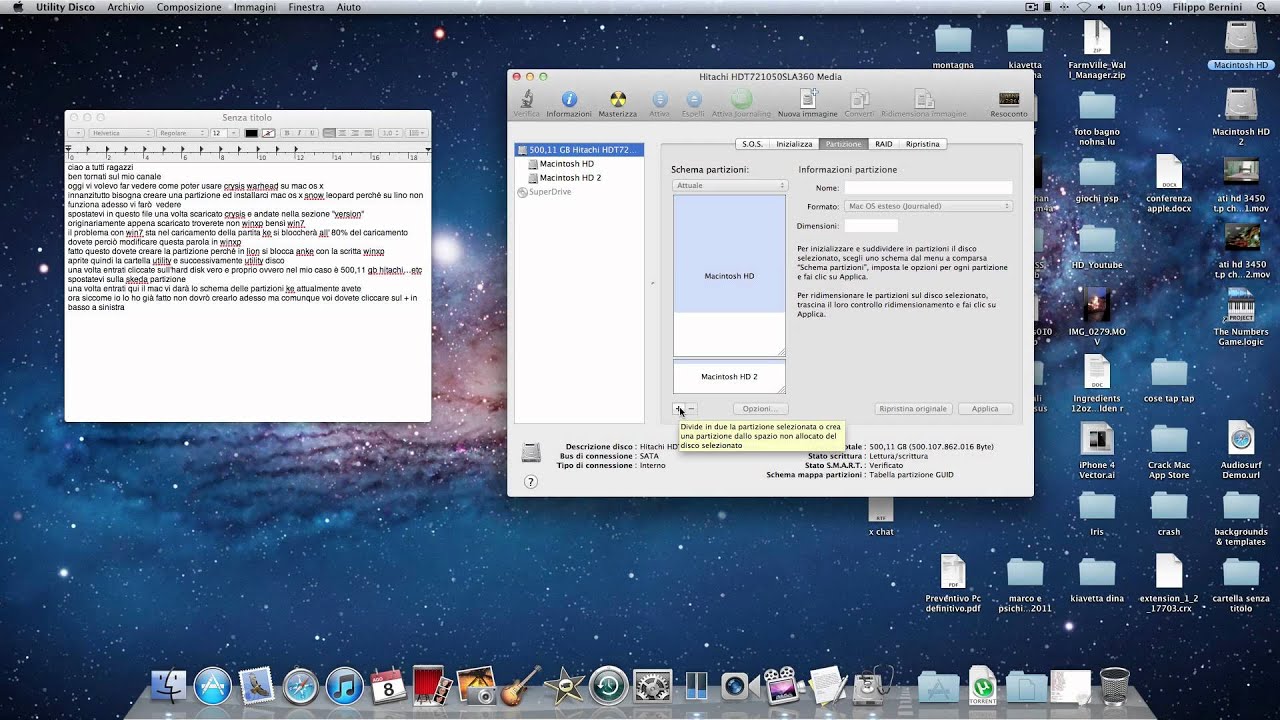Launch Safari from the Dock
This screenshot has width=1280, height=720.
pos(300,686)
